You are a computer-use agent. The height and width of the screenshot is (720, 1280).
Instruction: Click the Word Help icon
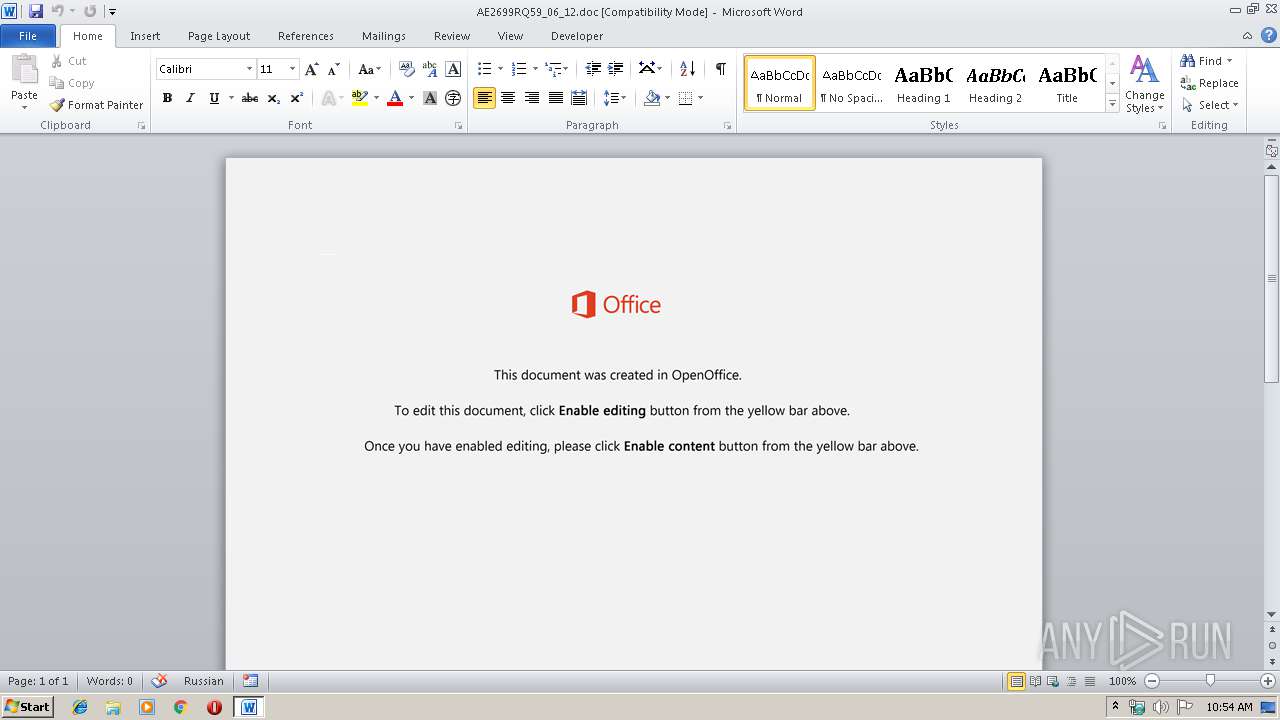(x=1269, y=35)
